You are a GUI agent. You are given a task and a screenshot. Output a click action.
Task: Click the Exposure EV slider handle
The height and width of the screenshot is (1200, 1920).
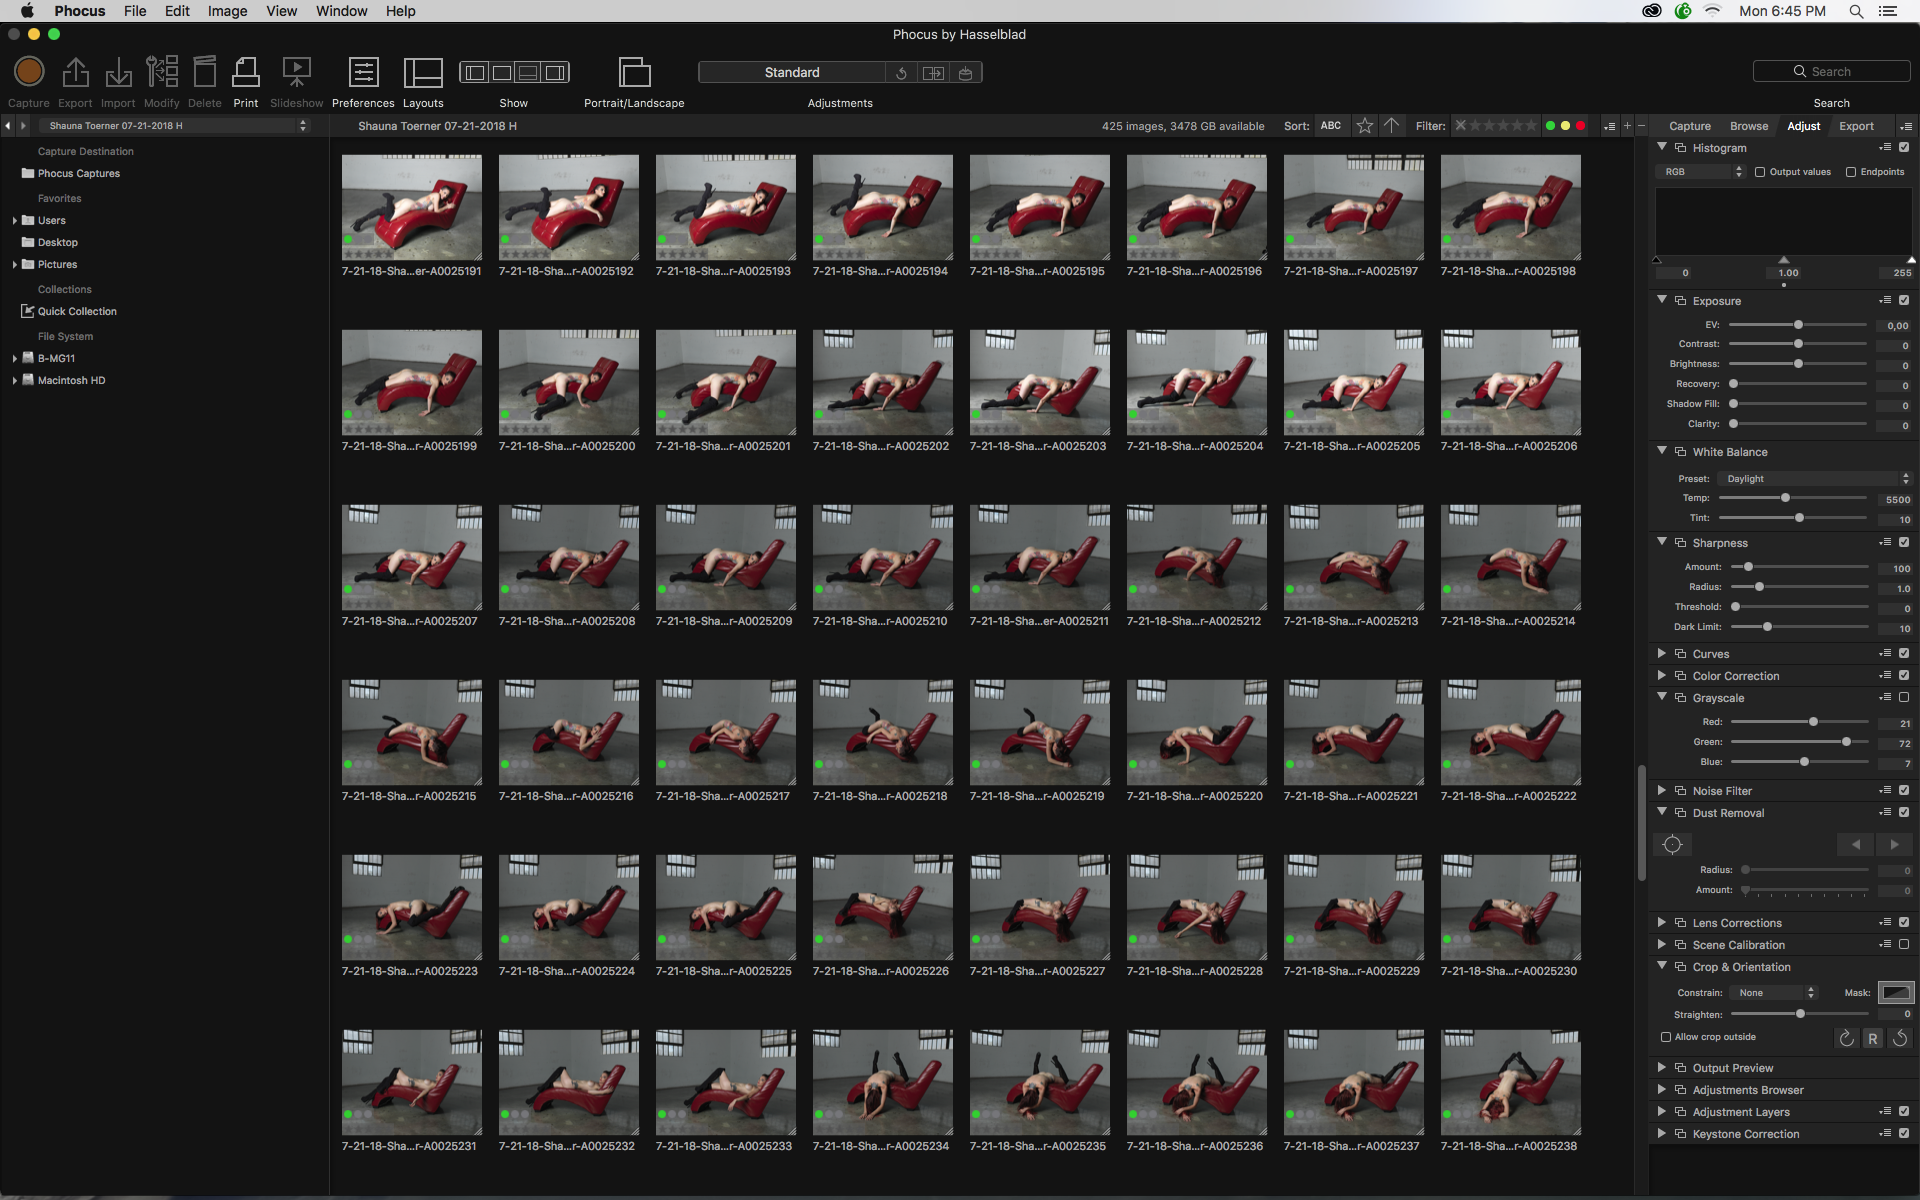tap(1798, 325)
